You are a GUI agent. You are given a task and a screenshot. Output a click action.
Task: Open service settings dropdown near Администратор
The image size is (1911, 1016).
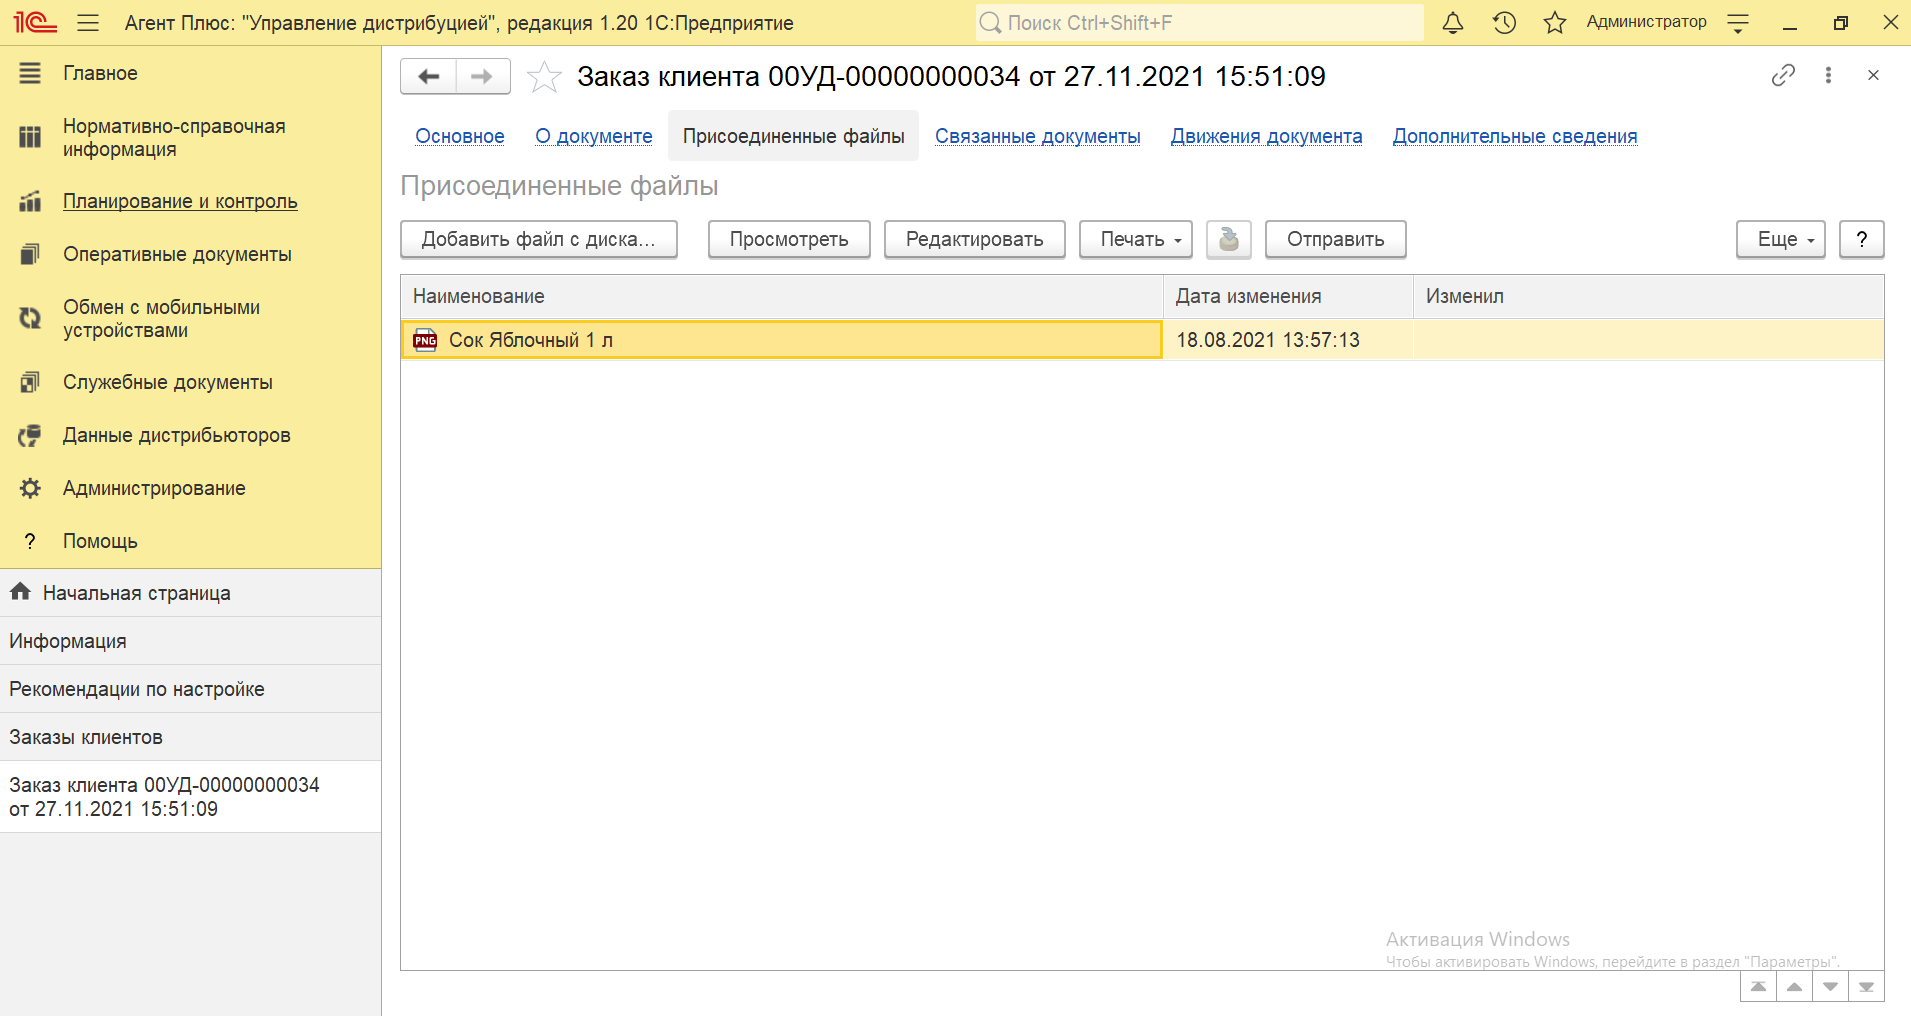point(1738,23)
